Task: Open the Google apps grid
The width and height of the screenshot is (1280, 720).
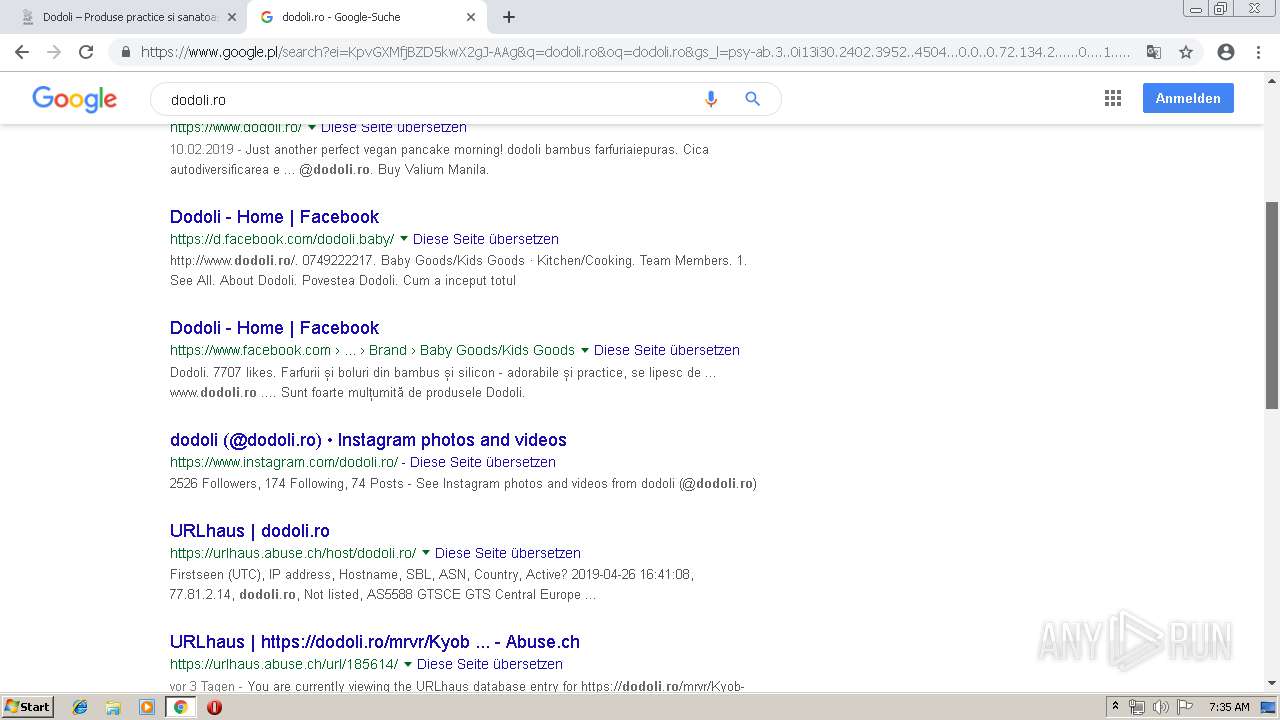Action: (1112, 98)
